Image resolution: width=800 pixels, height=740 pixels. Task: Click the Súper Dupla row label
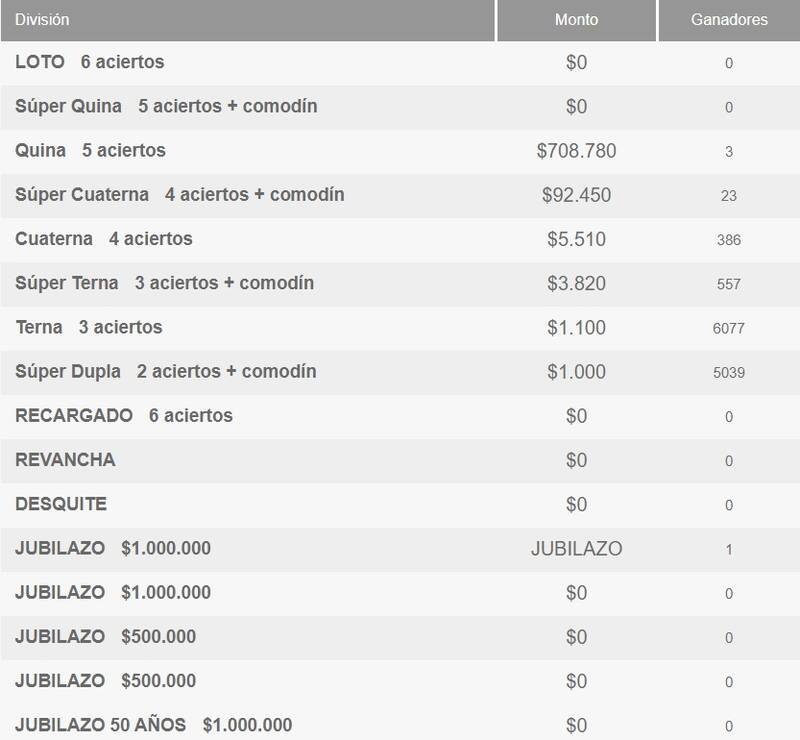click(166, 371)
